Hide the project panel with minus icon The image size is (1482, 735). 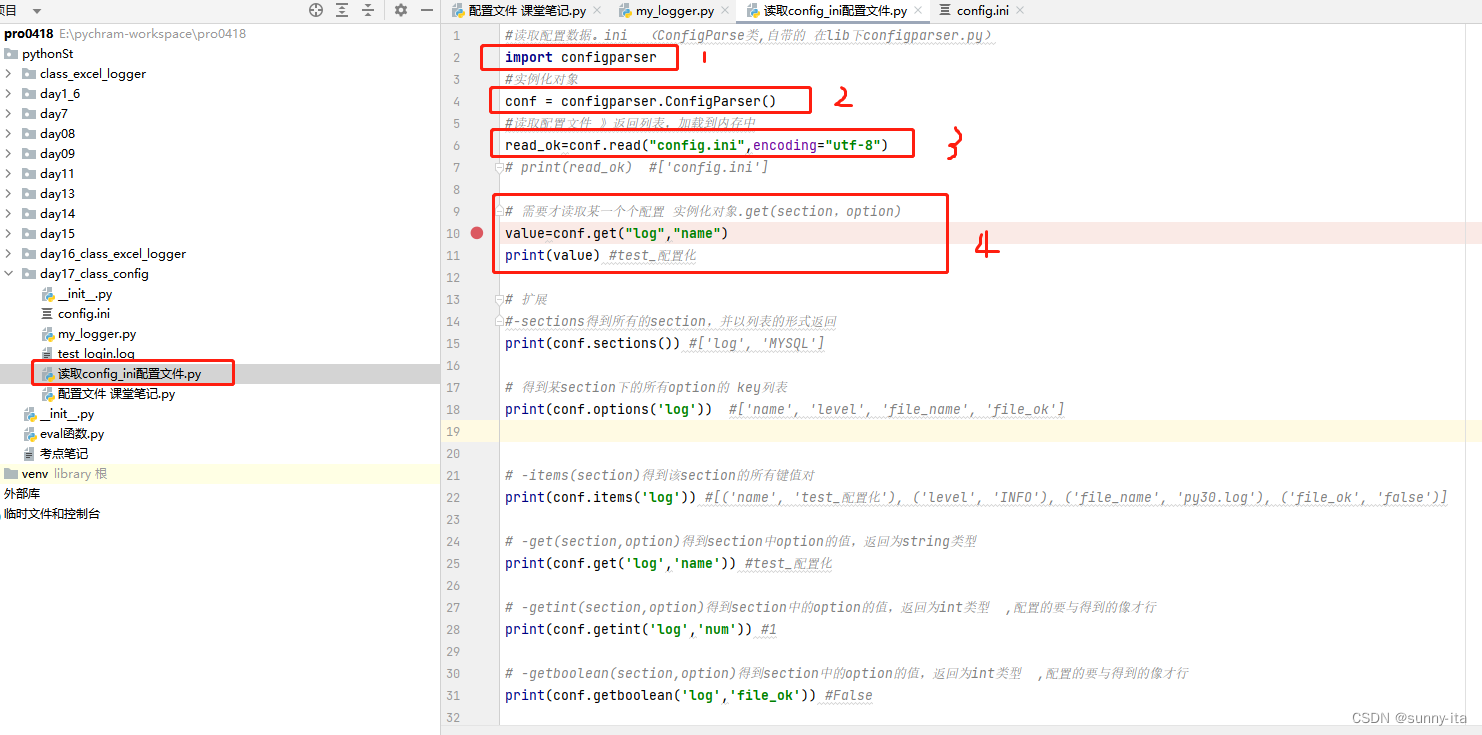click(427, 10)
